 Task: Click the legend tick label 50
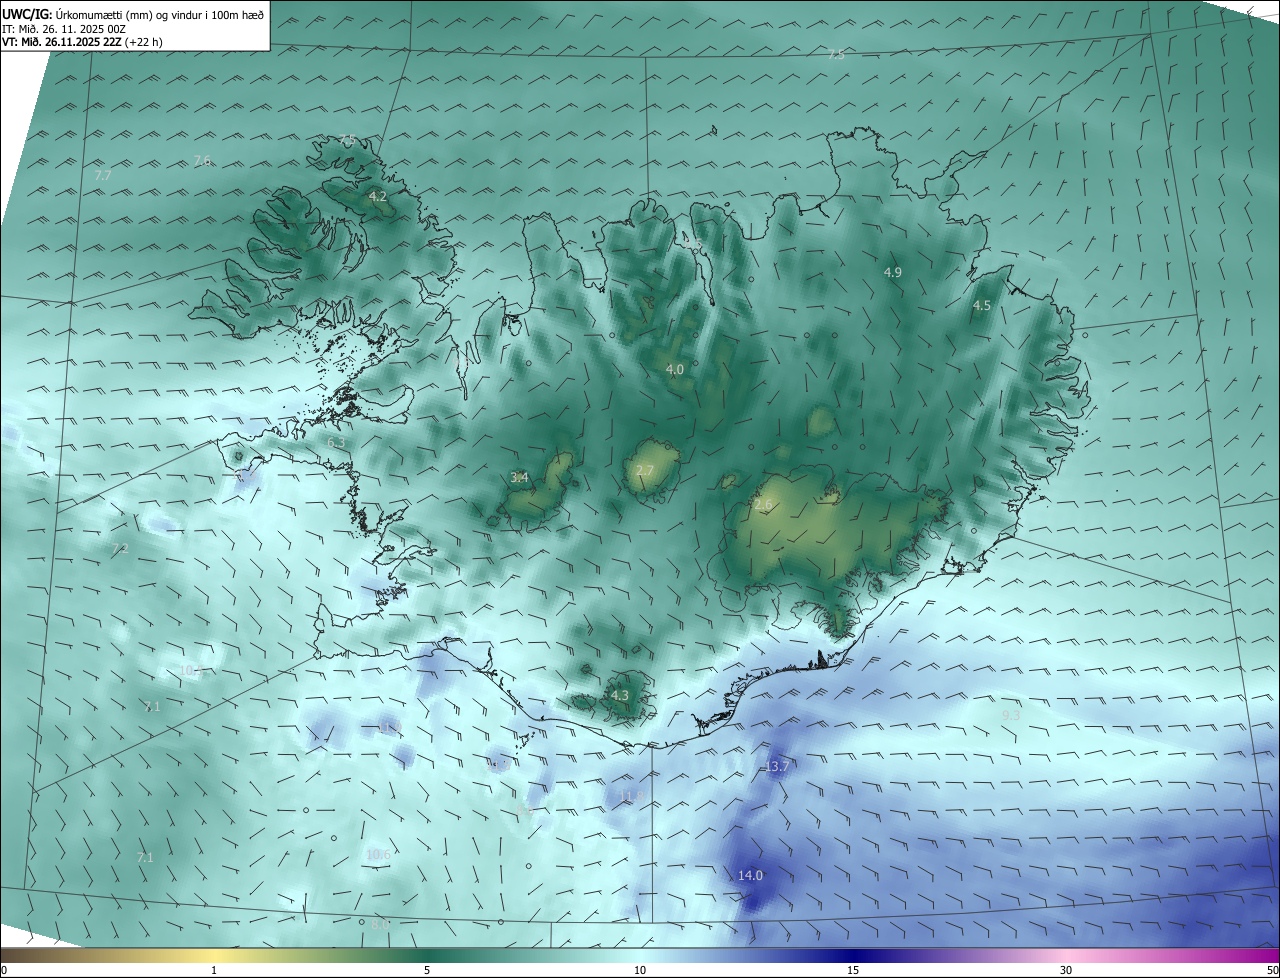coord(1272,970)
